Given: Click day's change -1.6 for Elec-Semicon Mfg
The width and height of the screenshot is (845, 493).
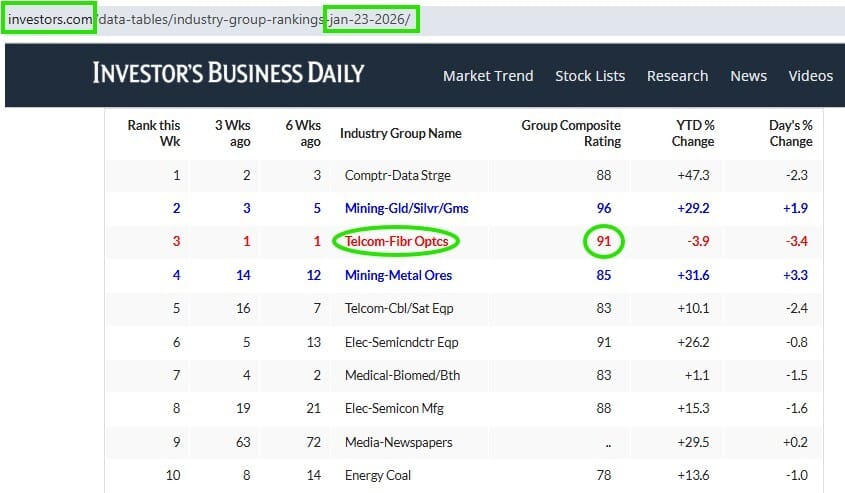Looking at the screenshot, I should coord(796,408).
